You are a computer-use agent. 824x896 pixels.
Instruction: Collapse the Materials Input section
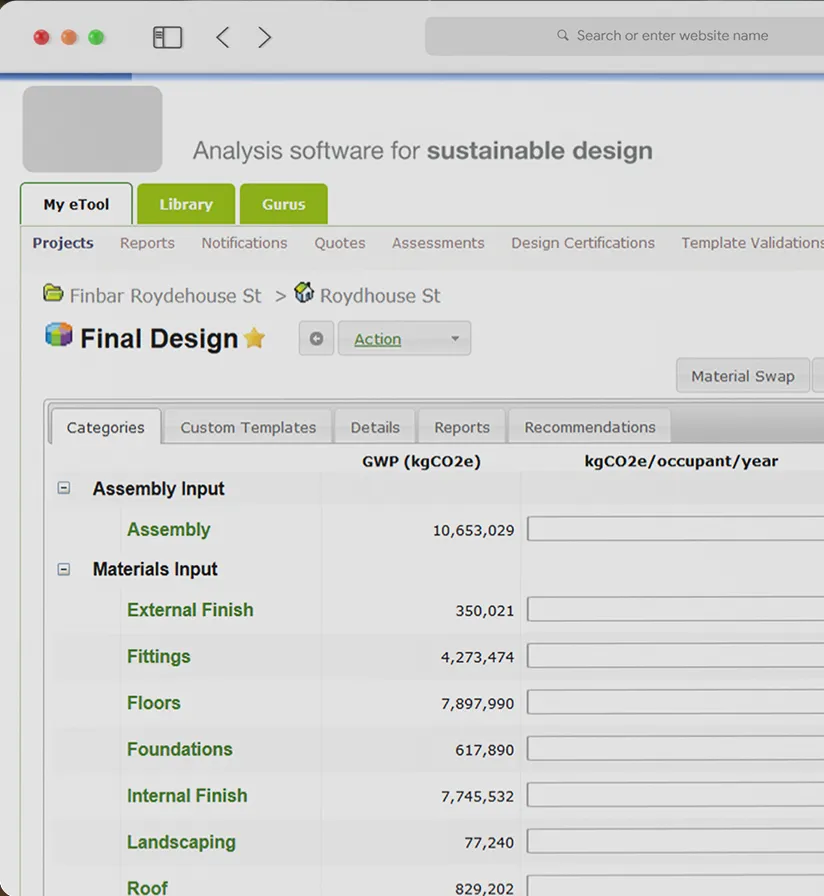point(64,569)
